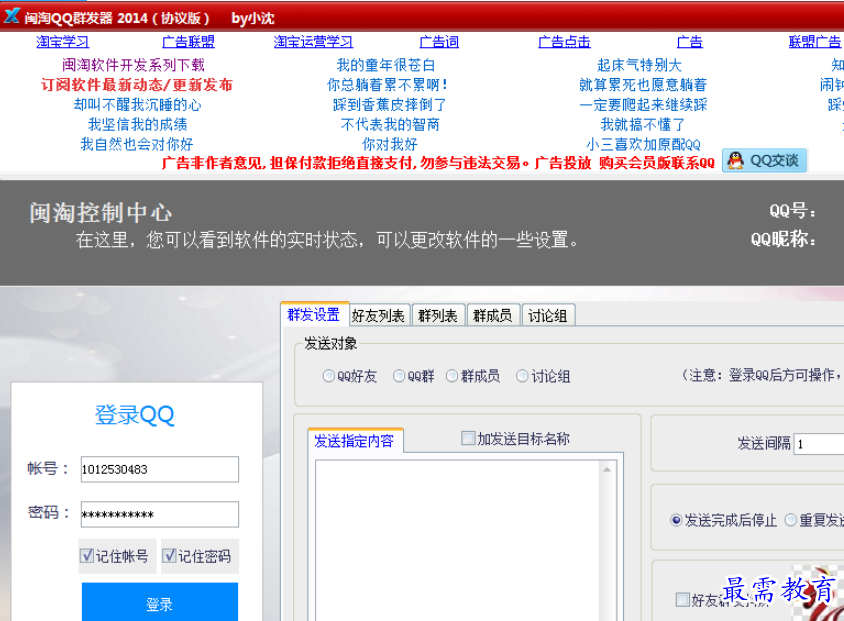Image resolution: width=844 pixels, height=621 pixels.
Task: Click the 我的童年很苍白 ad link
Action: coord(385,65)
